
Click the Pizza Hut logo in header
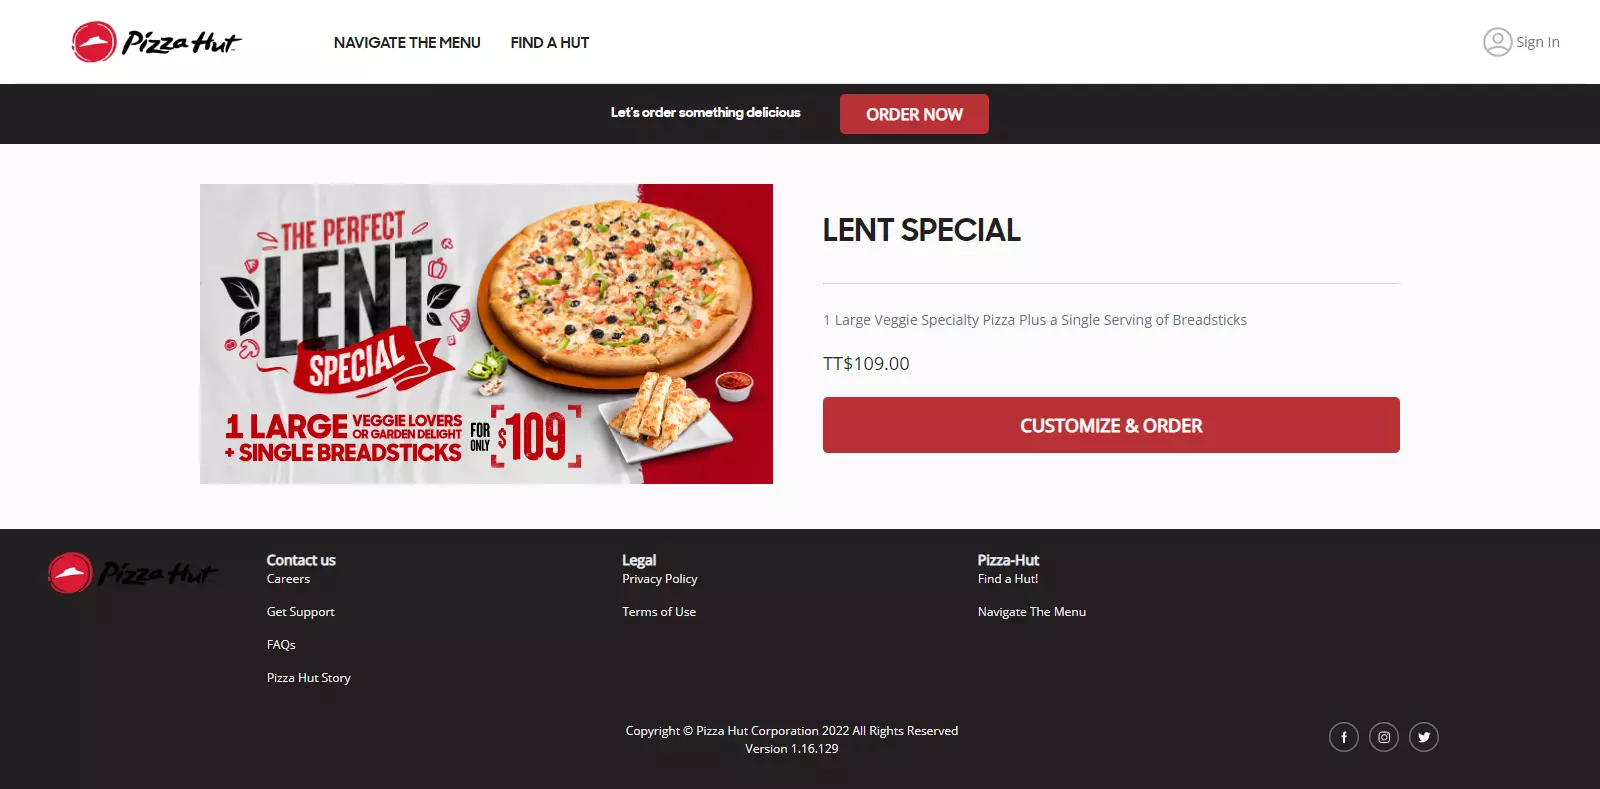pyautogui.click(x=156, y=42)
